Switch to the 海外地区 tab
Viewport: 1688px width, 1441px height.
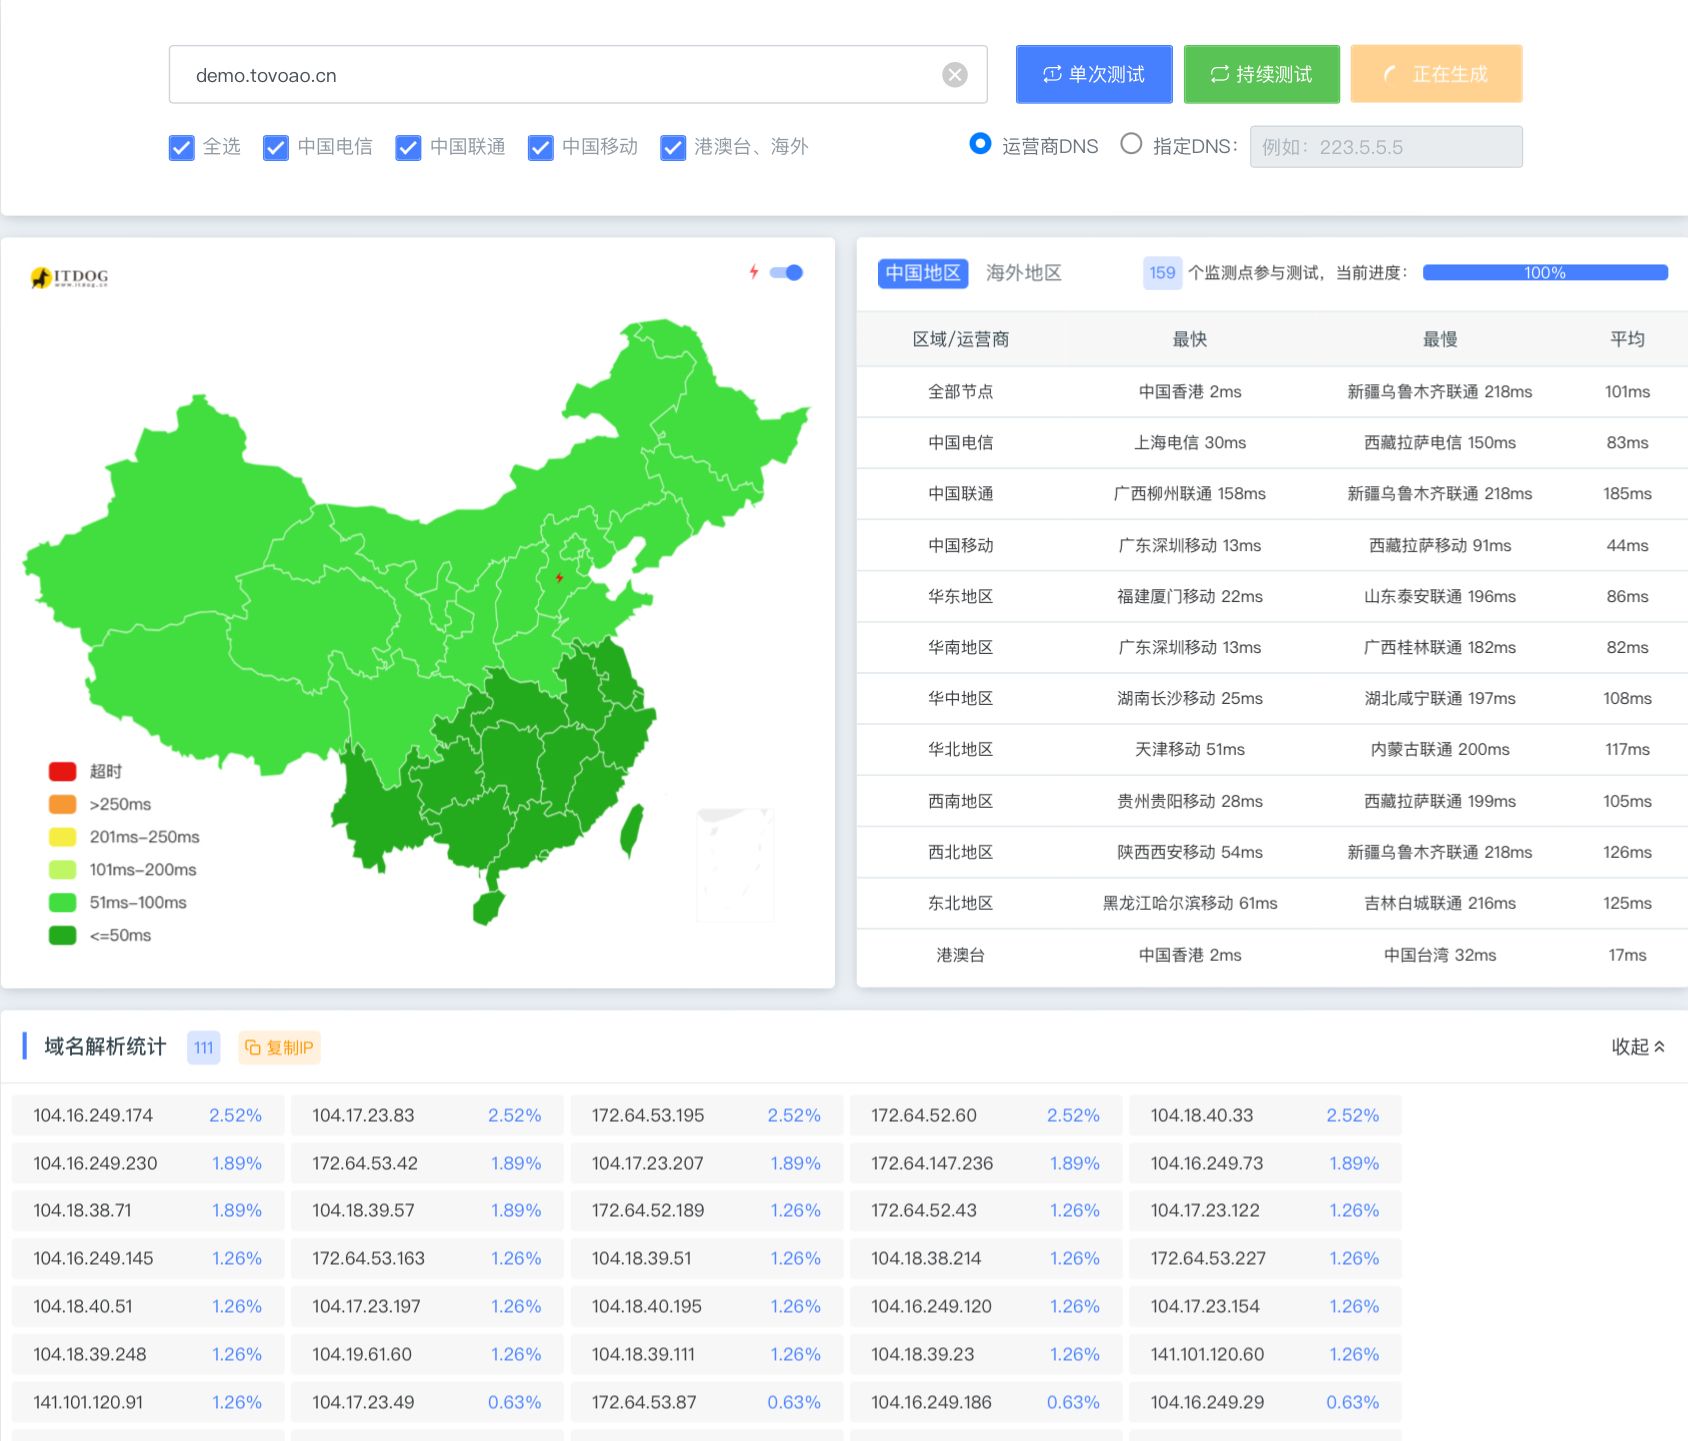pyautogui.click(x=1024, y=273)
